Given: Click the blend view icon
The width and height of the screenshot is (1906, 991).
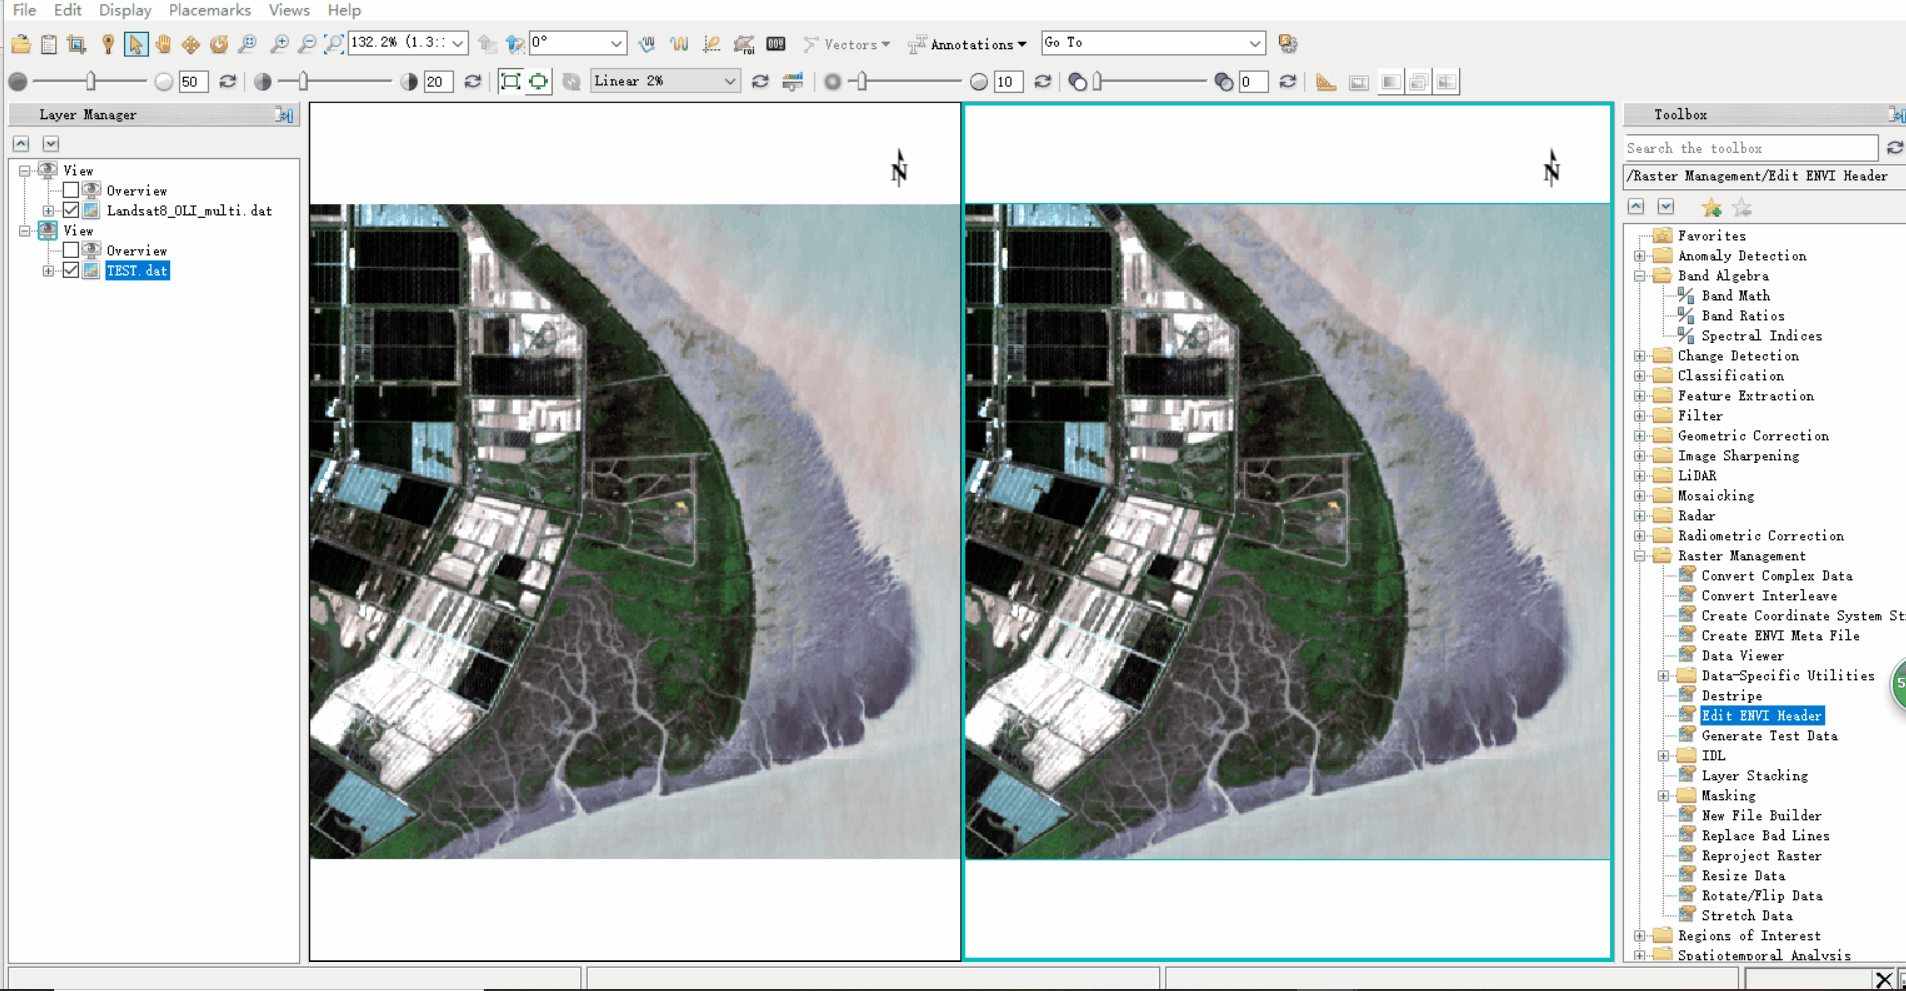Looking at the screenshot, I should coord(1391,82).
